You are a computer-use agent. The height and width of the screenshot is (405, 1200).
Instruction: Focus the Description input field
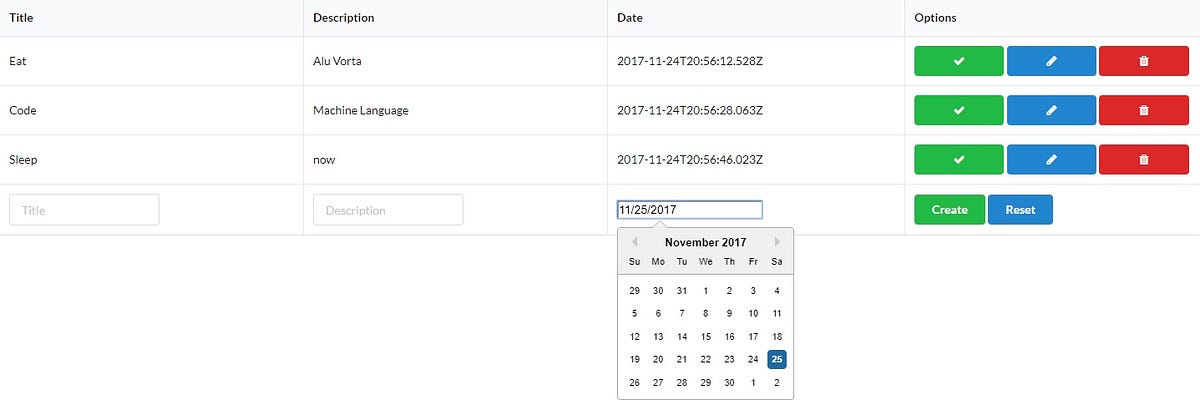point(388,210)
